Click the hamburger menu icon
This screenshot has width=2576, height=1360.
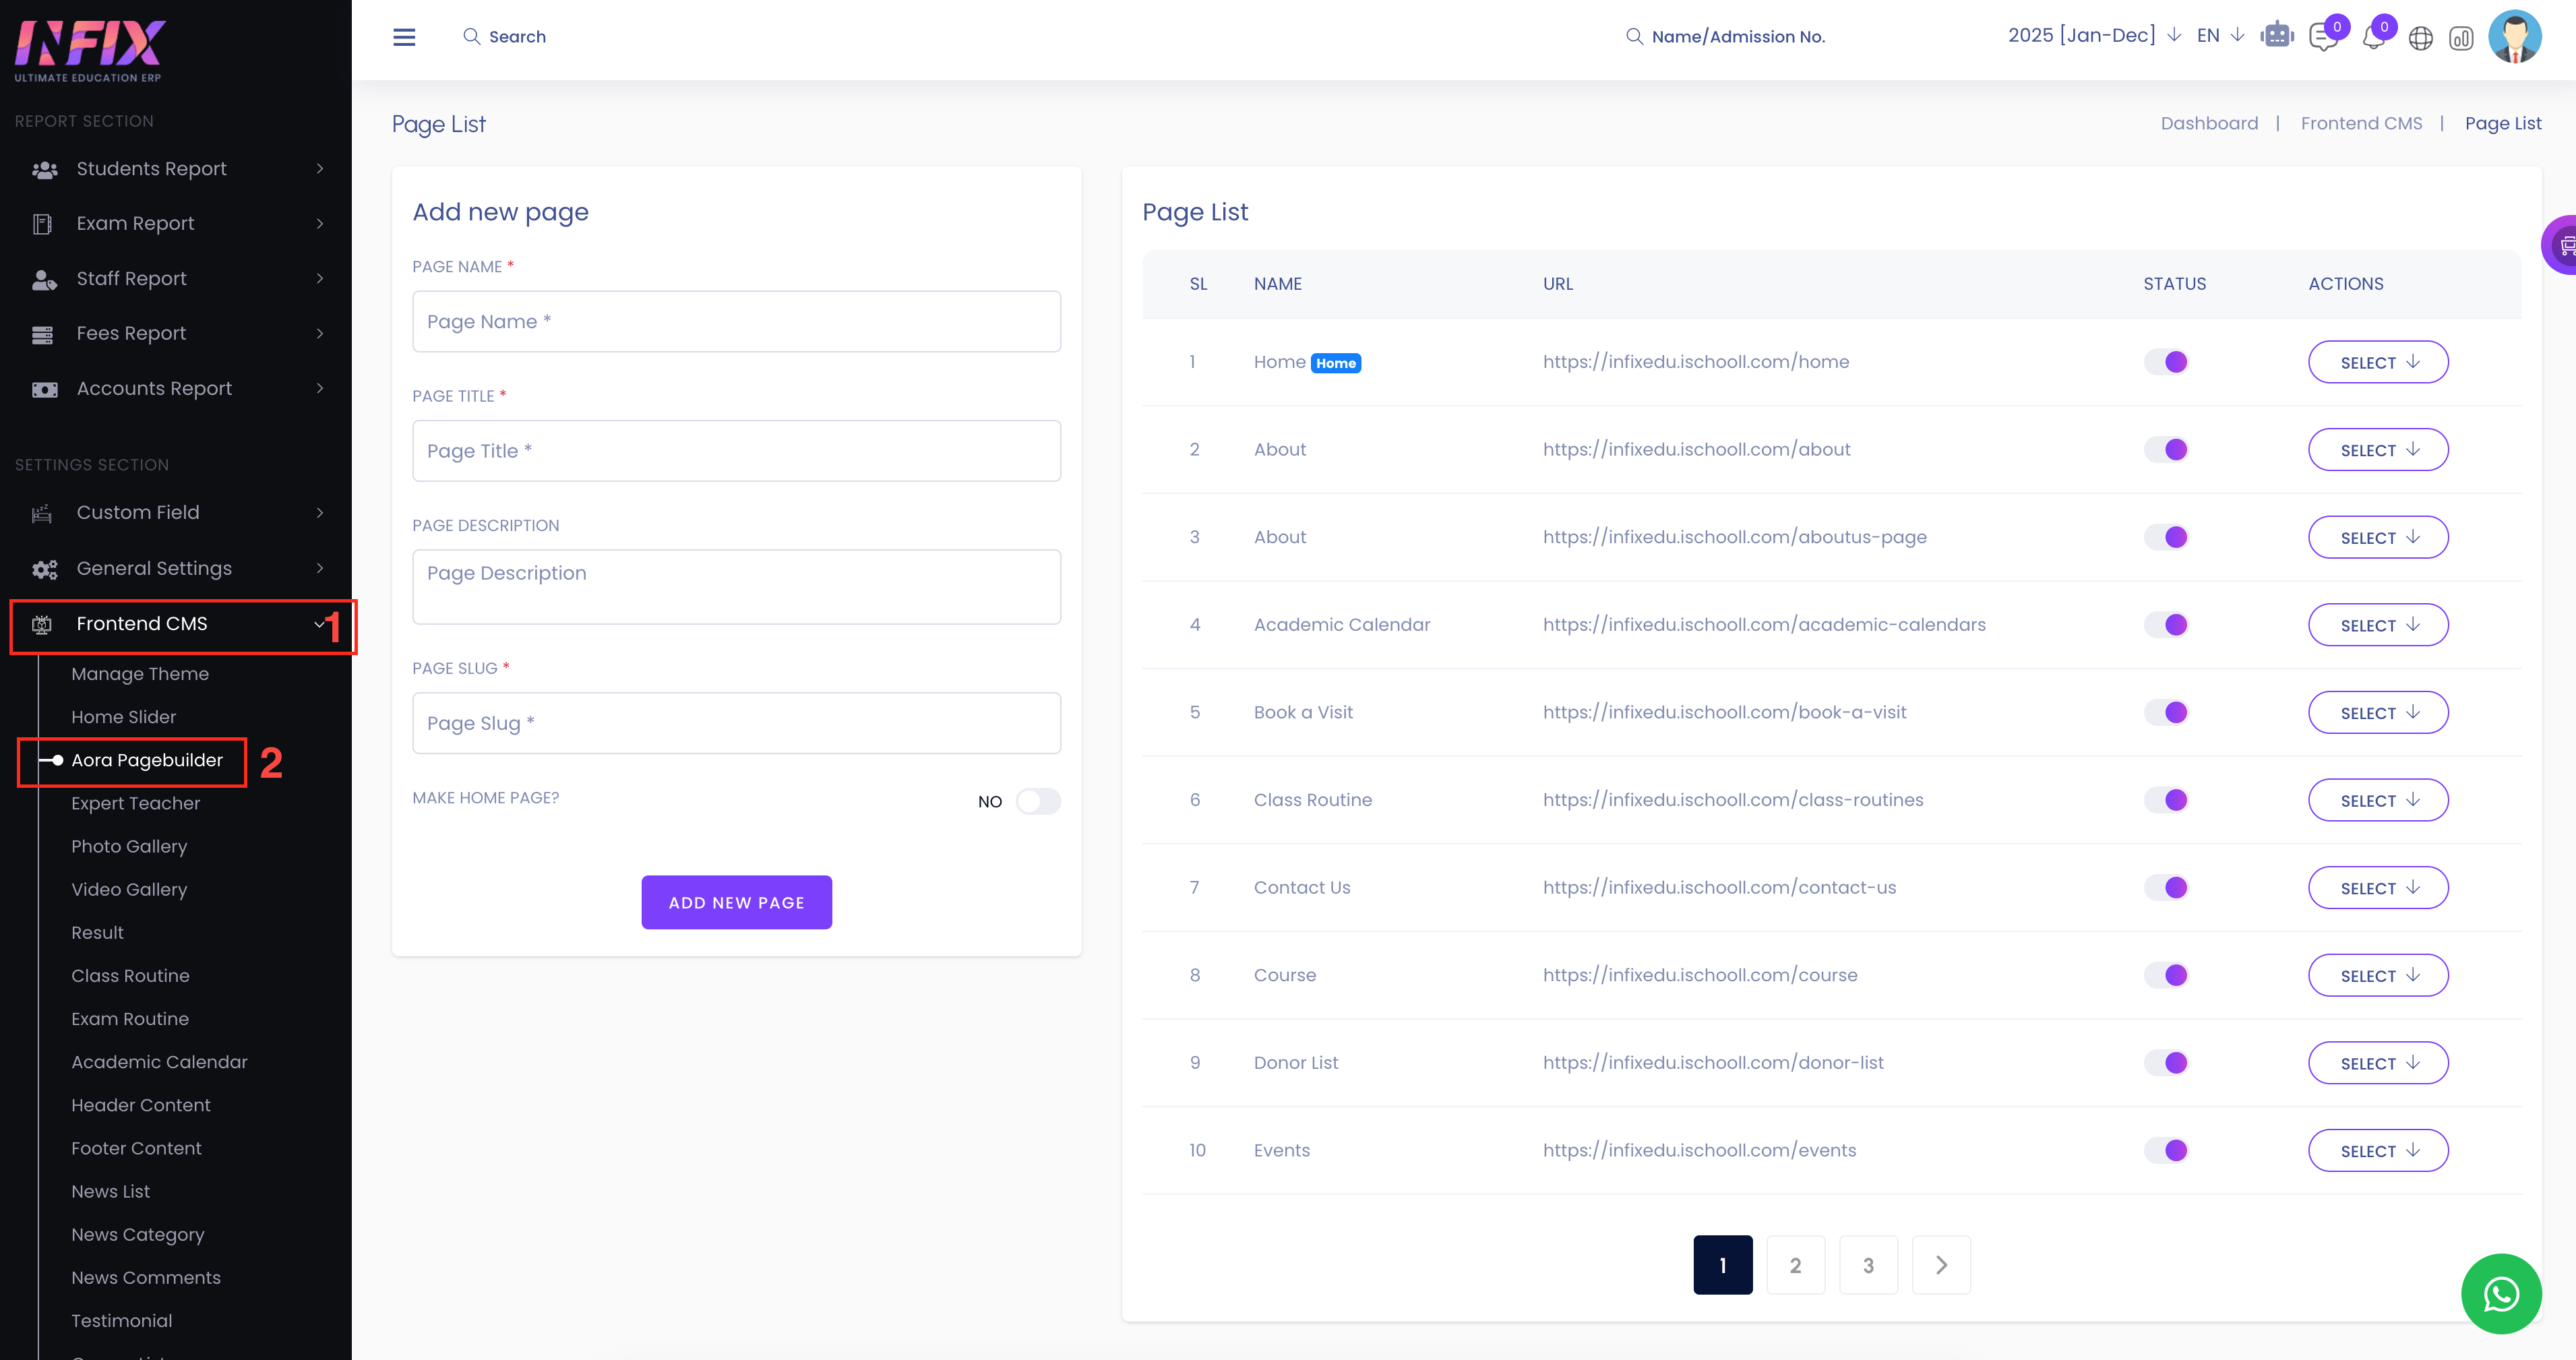(x=404, y=37)
